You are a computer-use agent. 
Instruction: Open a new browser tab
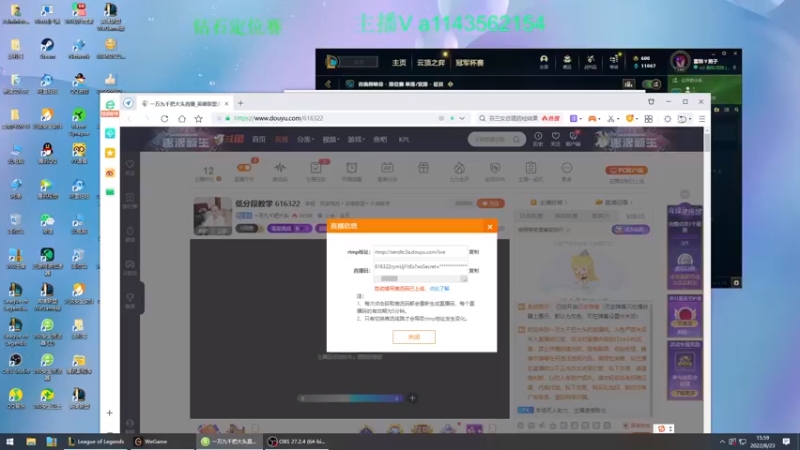[x=240, y=103]
